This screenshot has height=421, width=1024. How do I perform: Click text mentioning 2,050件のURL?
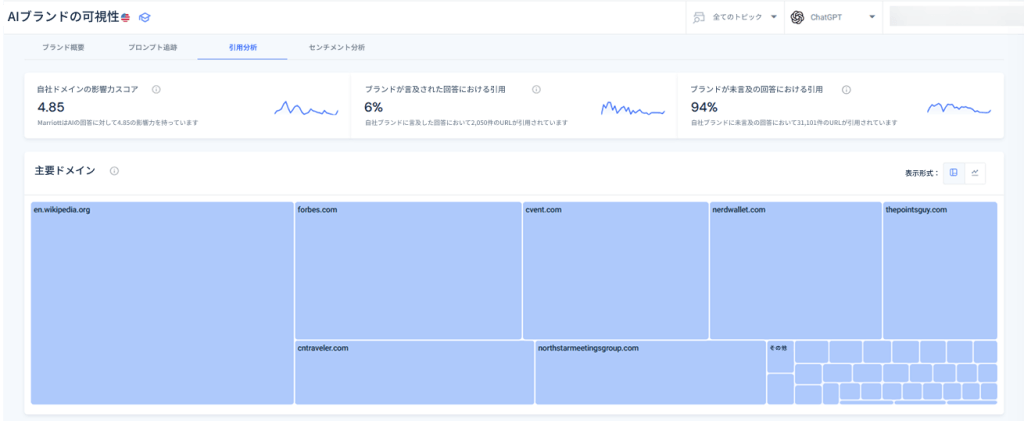click(x=466, y=123)
